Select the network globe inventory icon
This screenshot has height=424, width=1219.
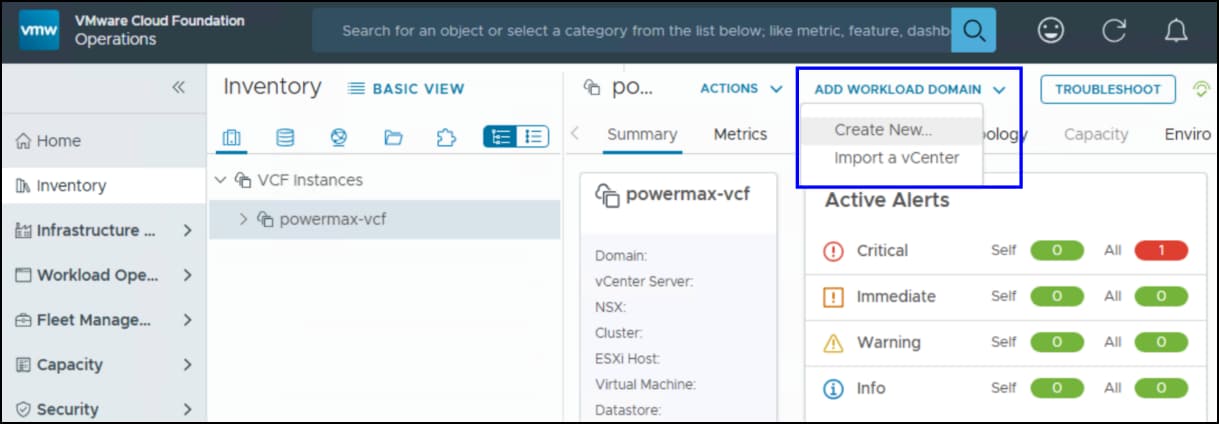coord(338,137)
